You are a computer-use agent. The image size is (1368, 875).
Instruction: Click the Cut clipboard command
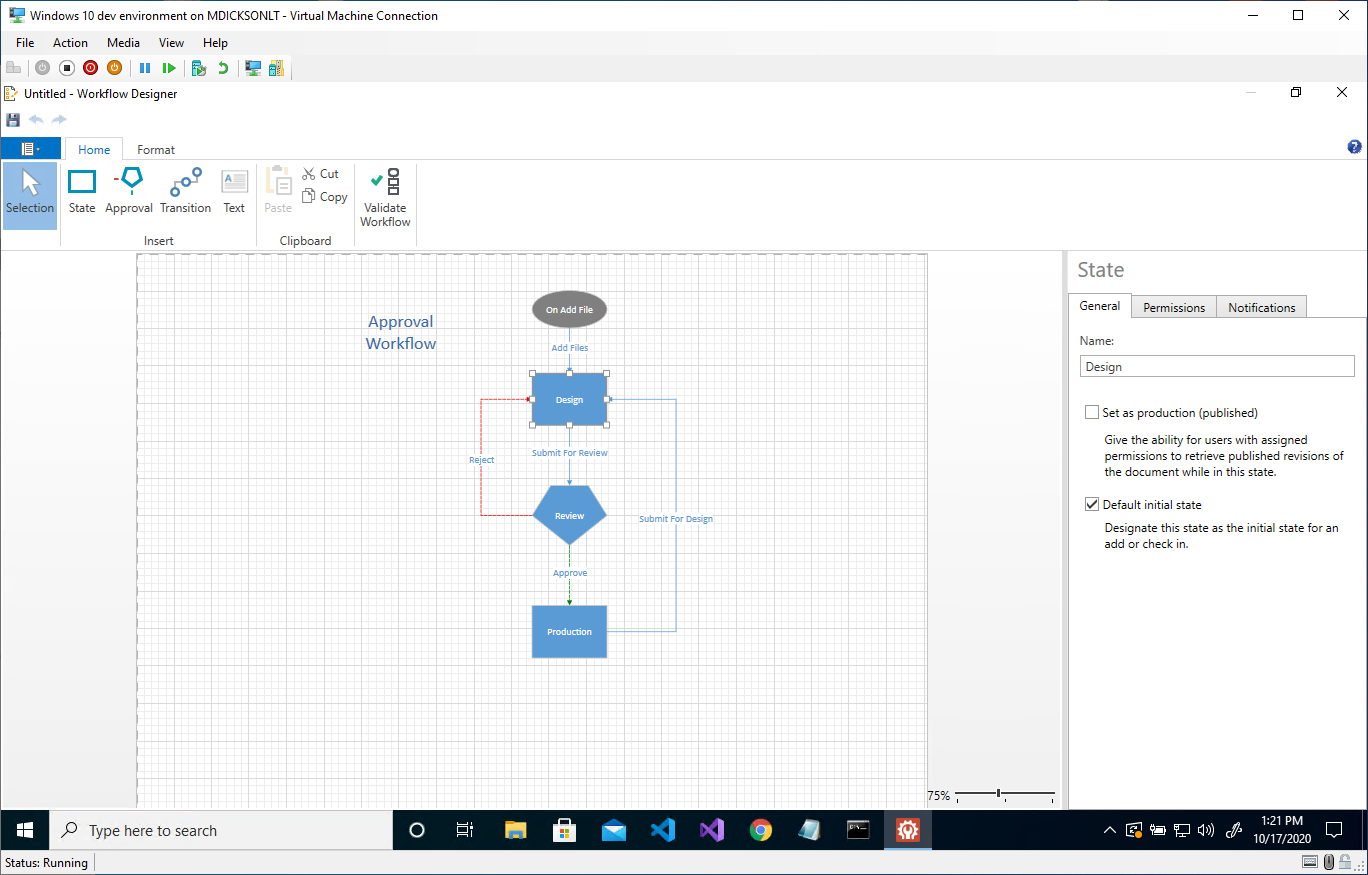click(x=321, y=174)
